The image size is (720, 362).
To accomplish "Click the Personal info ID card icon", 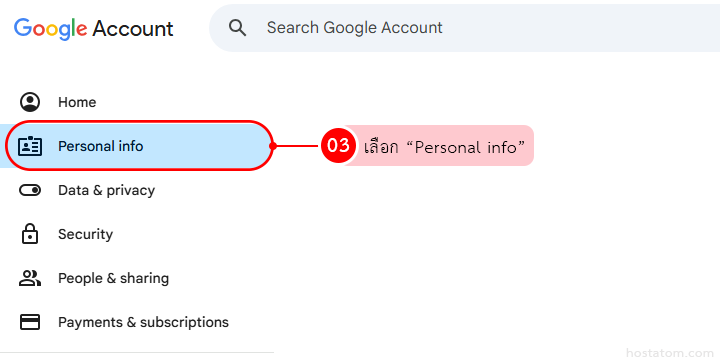I will click(30, 146).
